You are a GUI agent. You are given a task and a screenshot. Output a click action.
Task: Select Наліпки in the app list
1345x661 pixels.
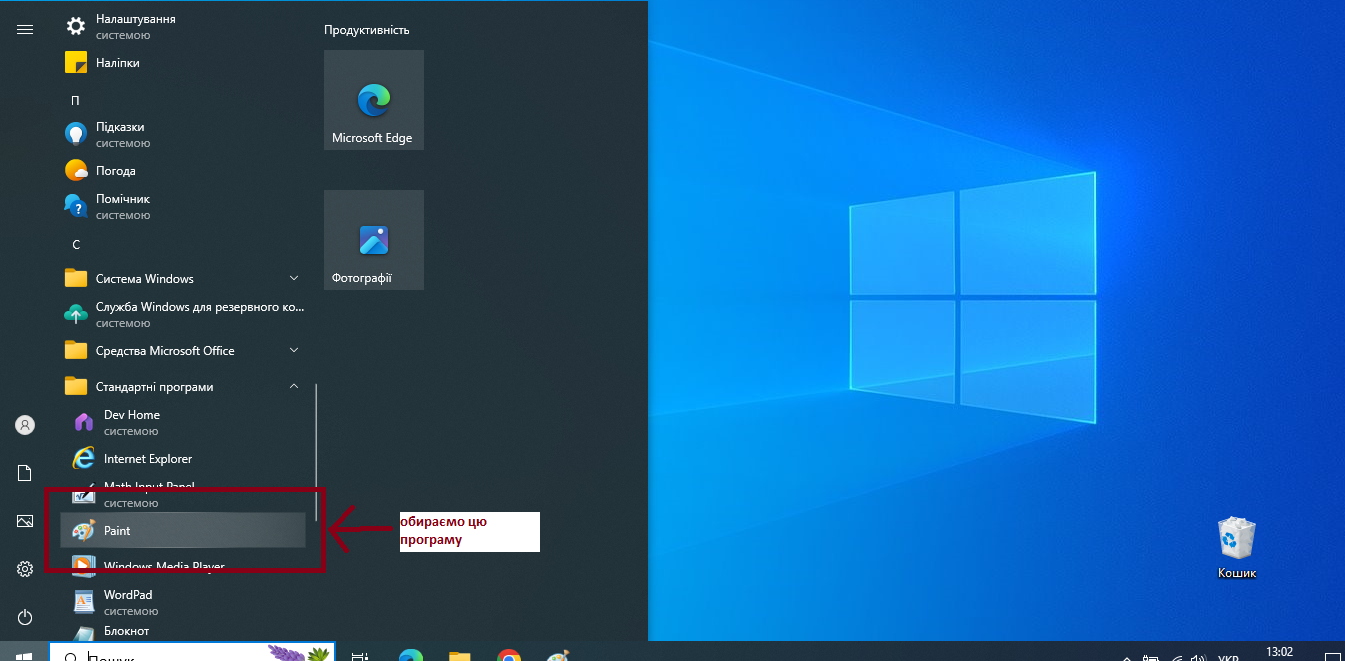(x=117, y=63)
